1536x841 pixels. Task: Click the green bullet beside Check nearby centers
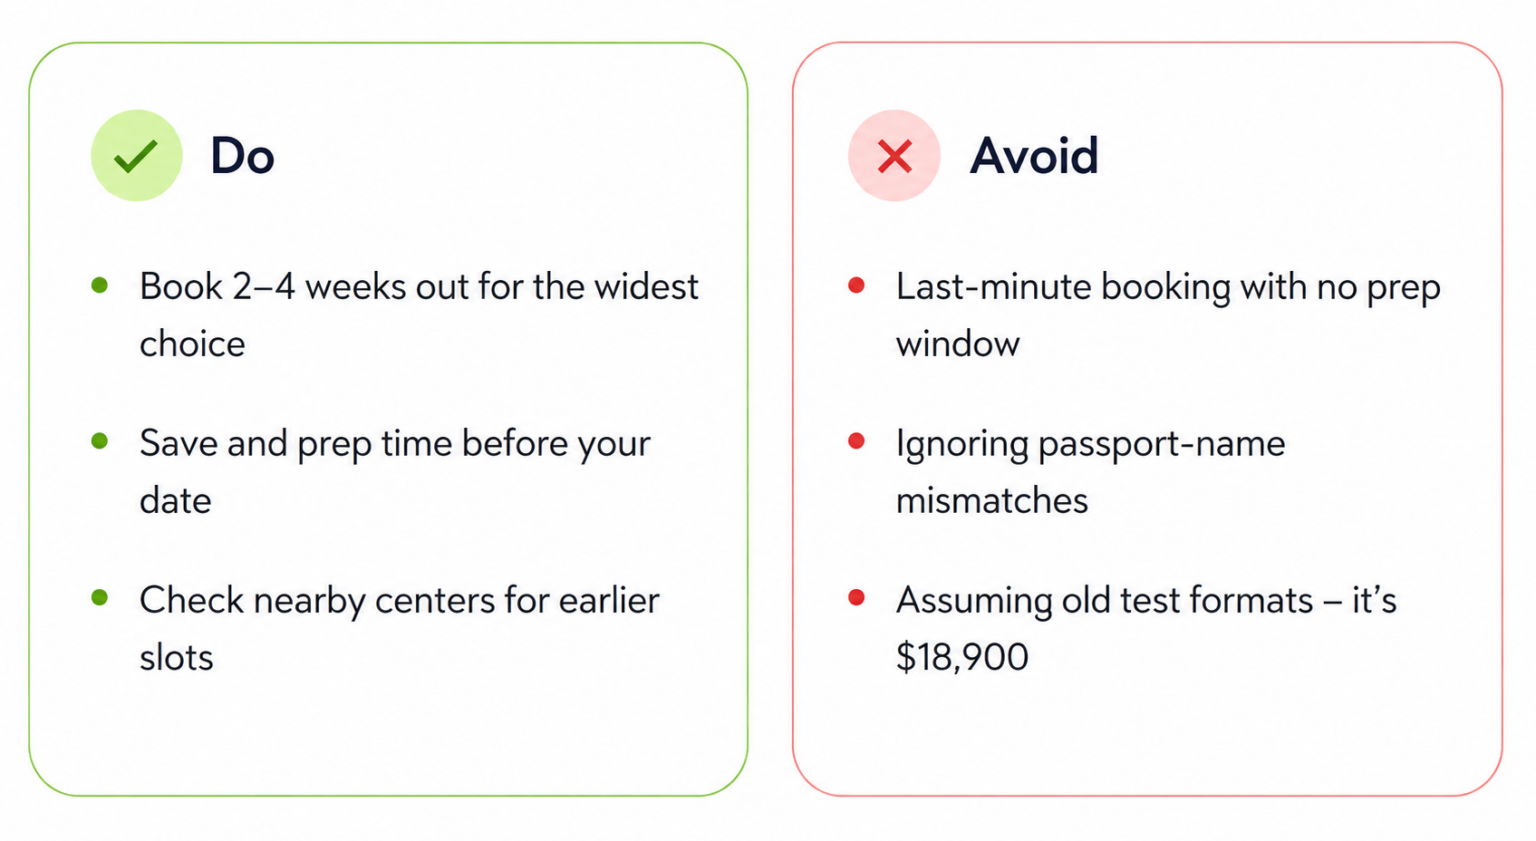(x=100, y=598)
